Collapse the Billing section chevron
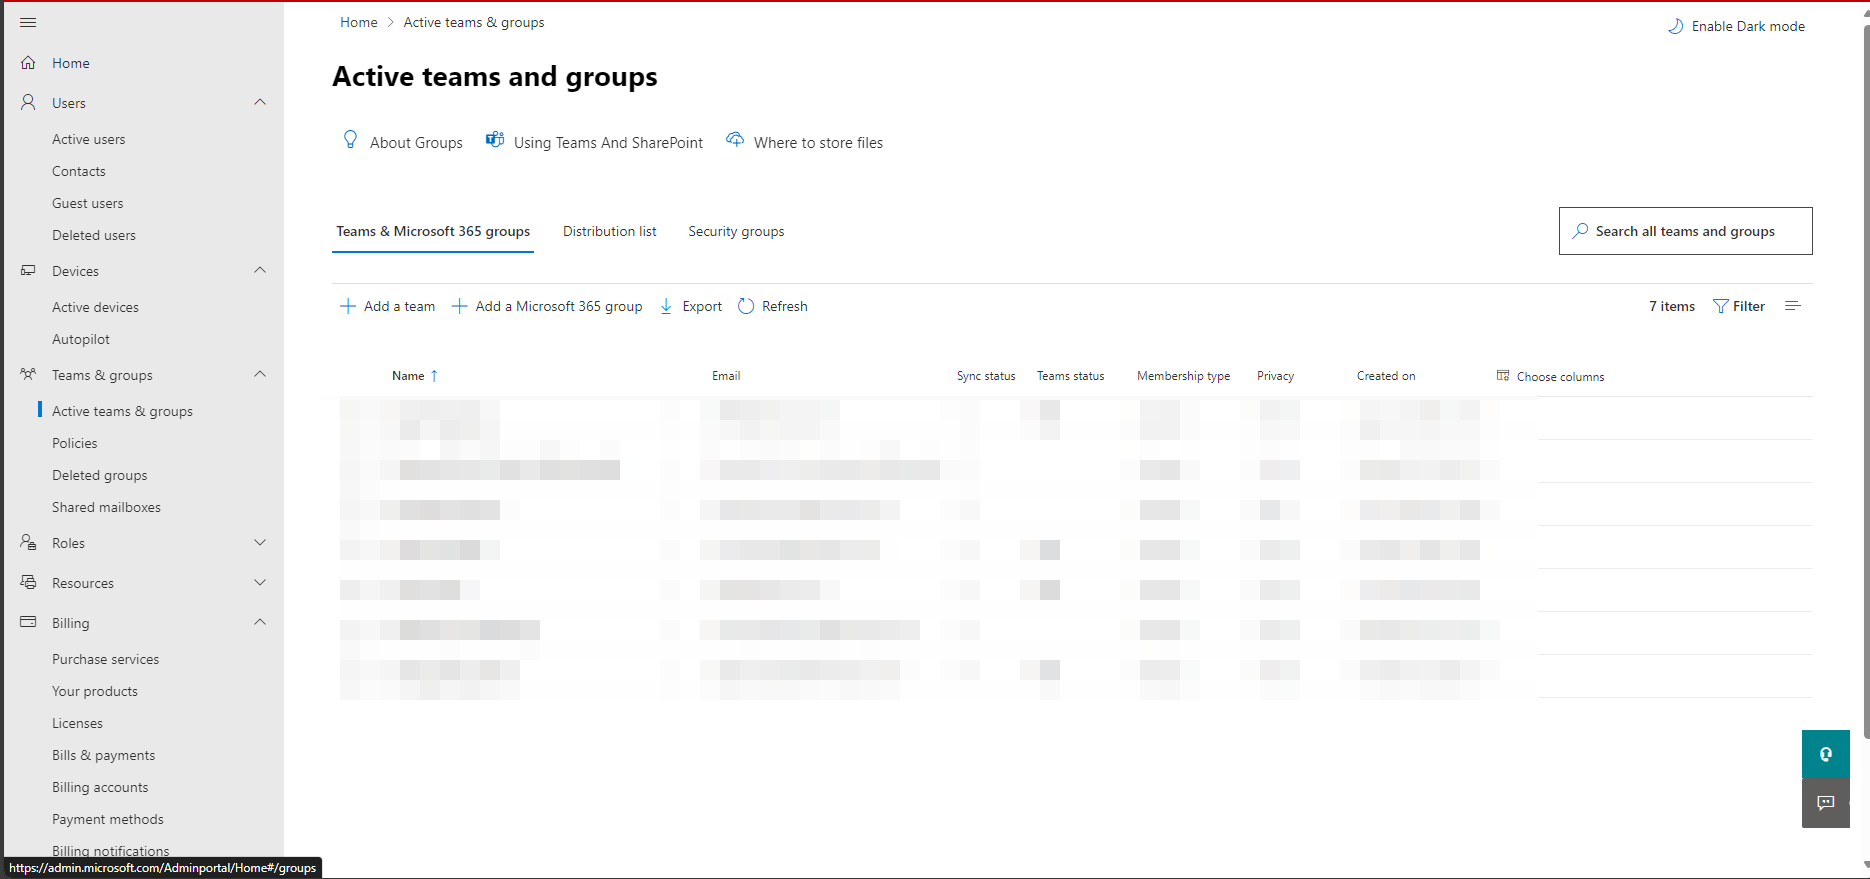Screen dimensions: 1870x879 pyautogui.click(x=260, y=622)
